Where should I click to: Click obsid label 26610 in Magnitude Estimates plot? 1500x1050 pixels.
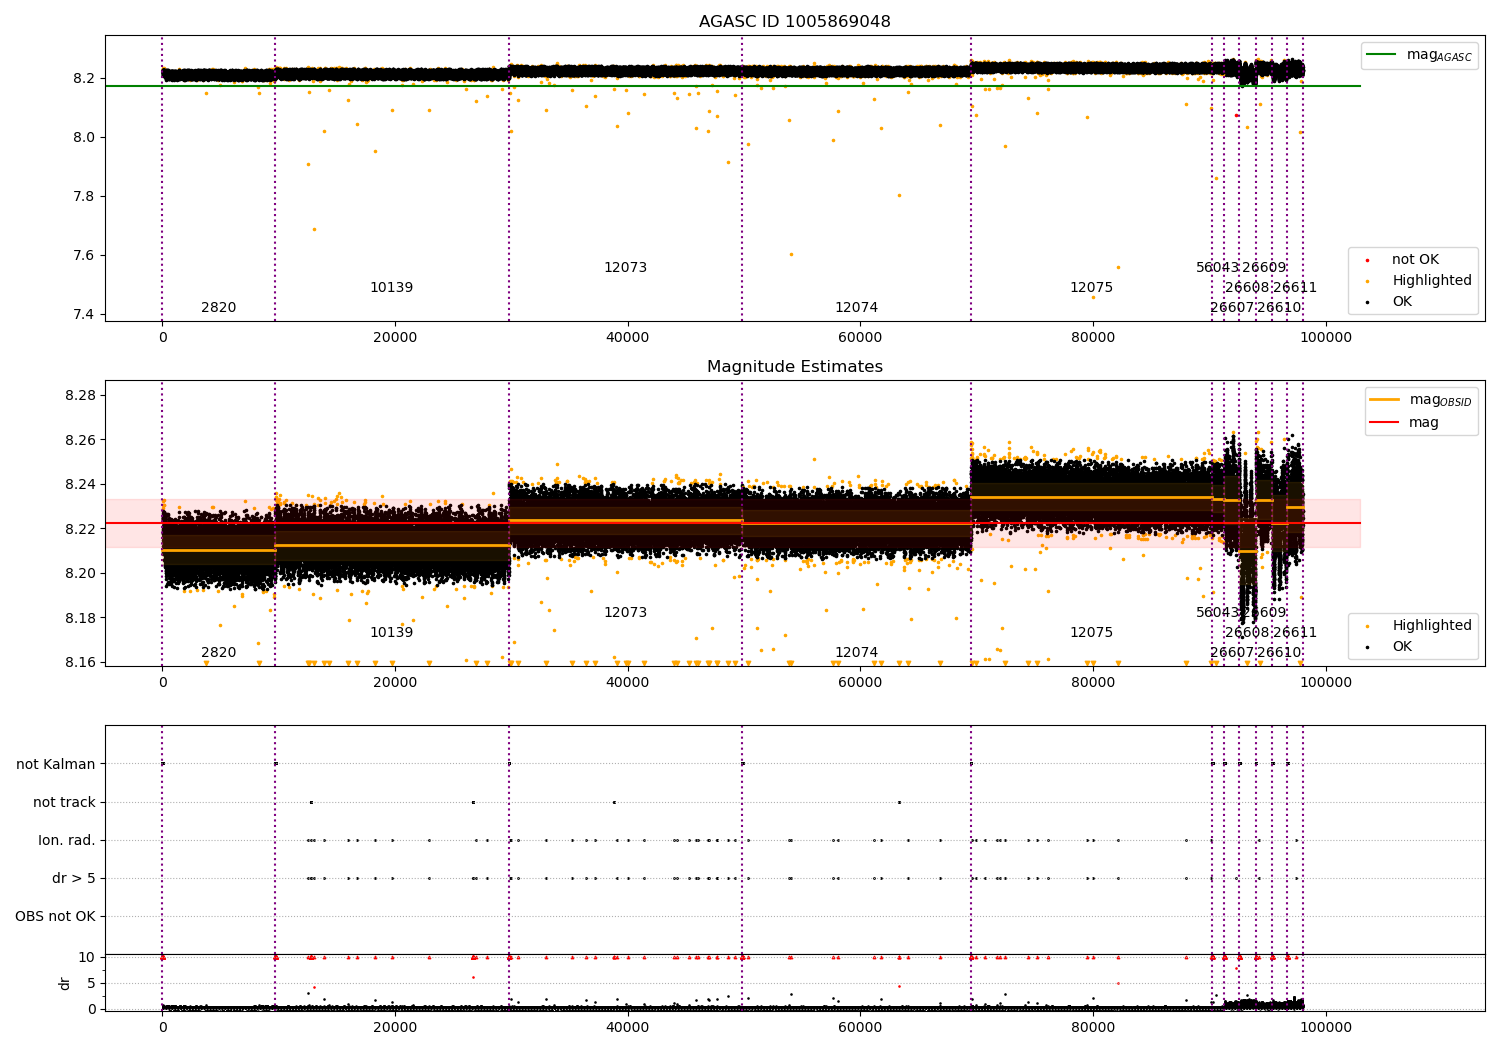pyautogui.click(x=1279, y=653)
